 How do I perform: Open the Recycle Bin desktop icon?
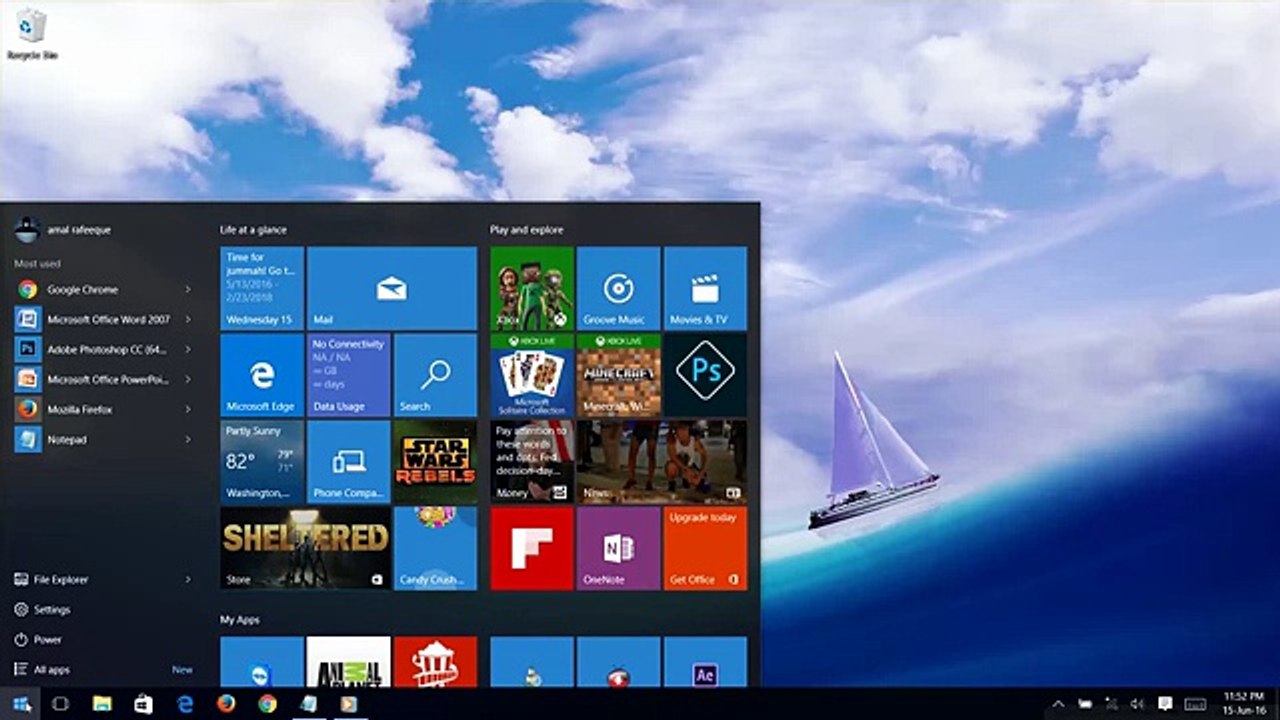(31, 34)
